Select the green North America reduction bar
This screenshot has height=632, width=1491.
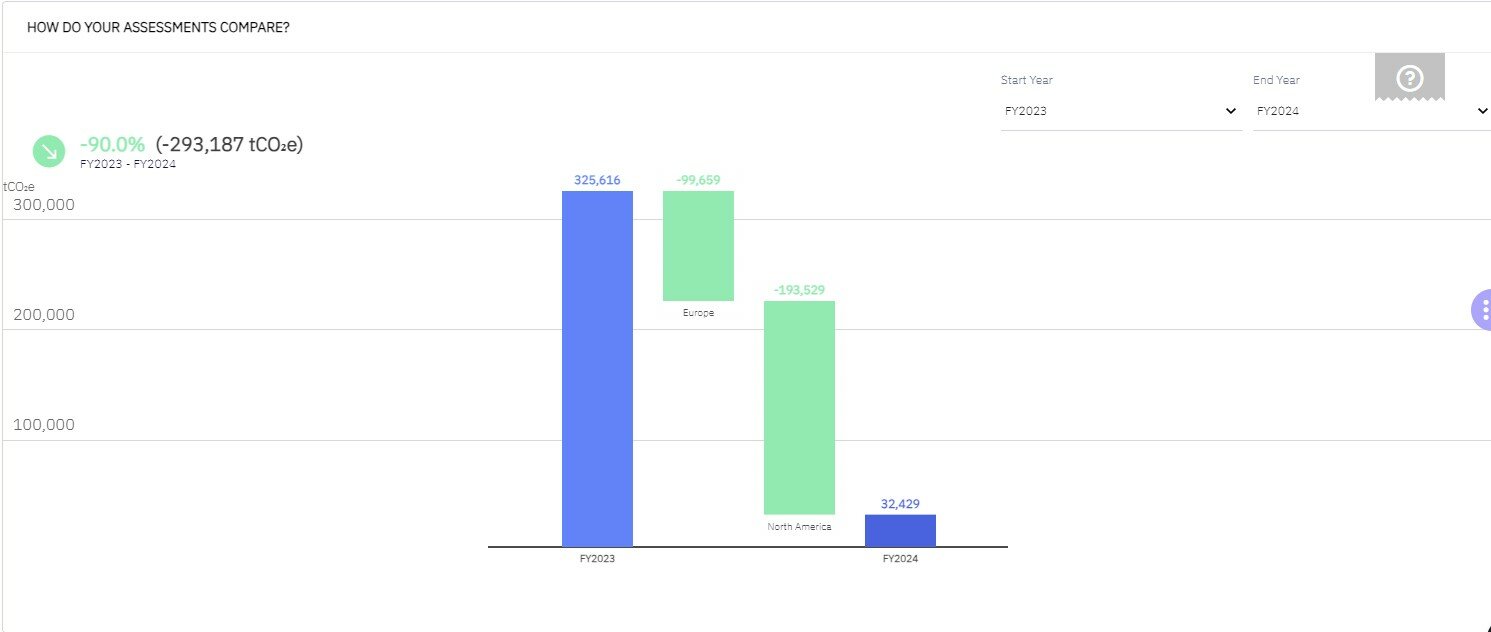(799, 408)
